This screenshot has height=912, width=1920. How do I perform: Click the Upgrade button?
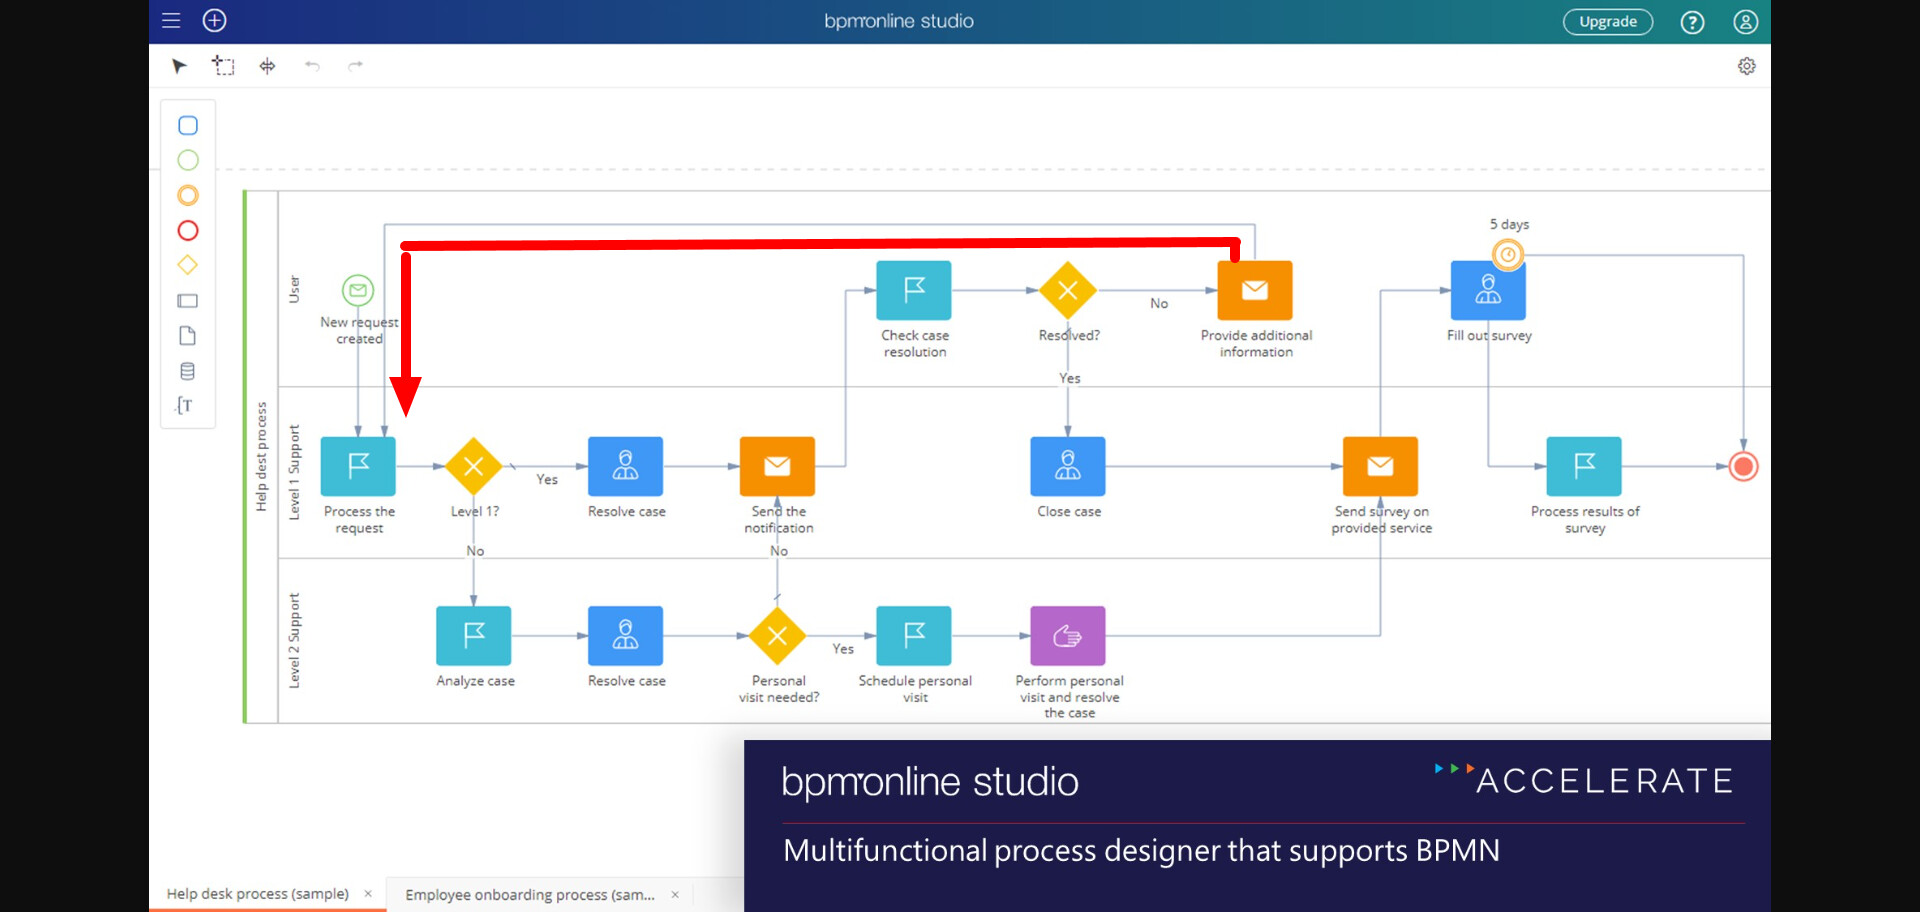[x=1608, y=22]
